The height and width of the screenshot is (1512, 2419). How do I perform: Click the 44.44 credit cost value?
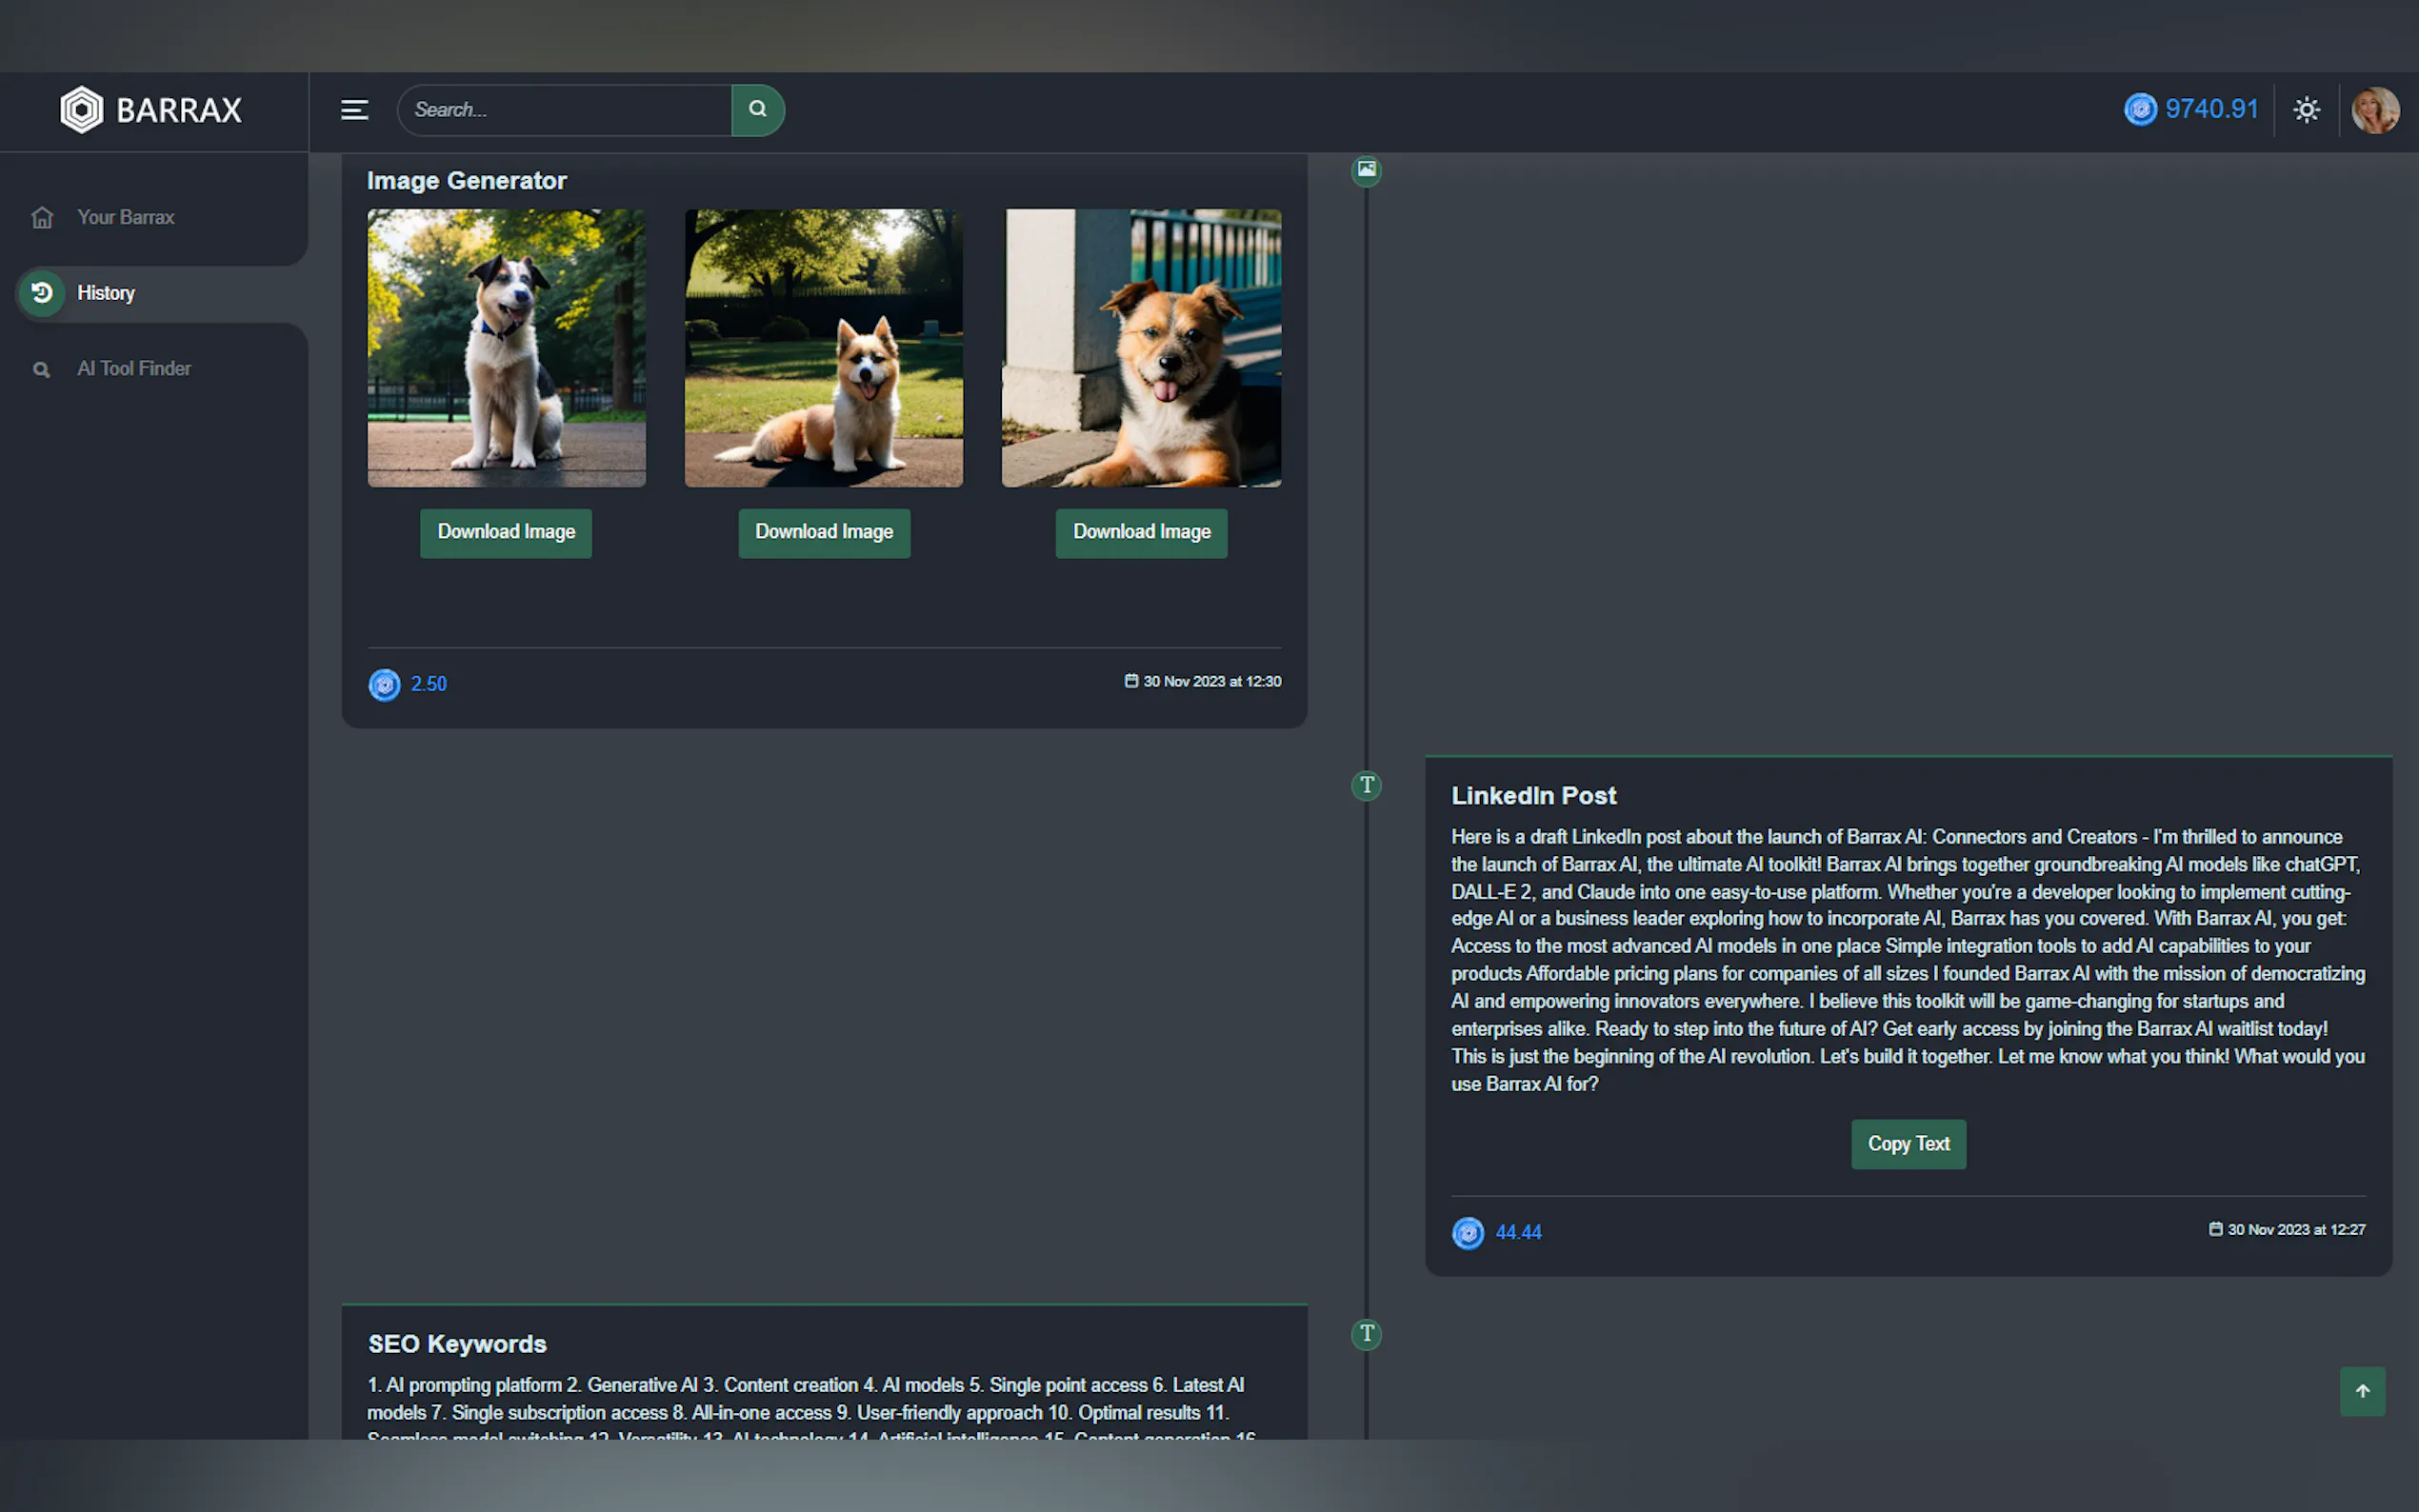[x=1518, y=1233]
